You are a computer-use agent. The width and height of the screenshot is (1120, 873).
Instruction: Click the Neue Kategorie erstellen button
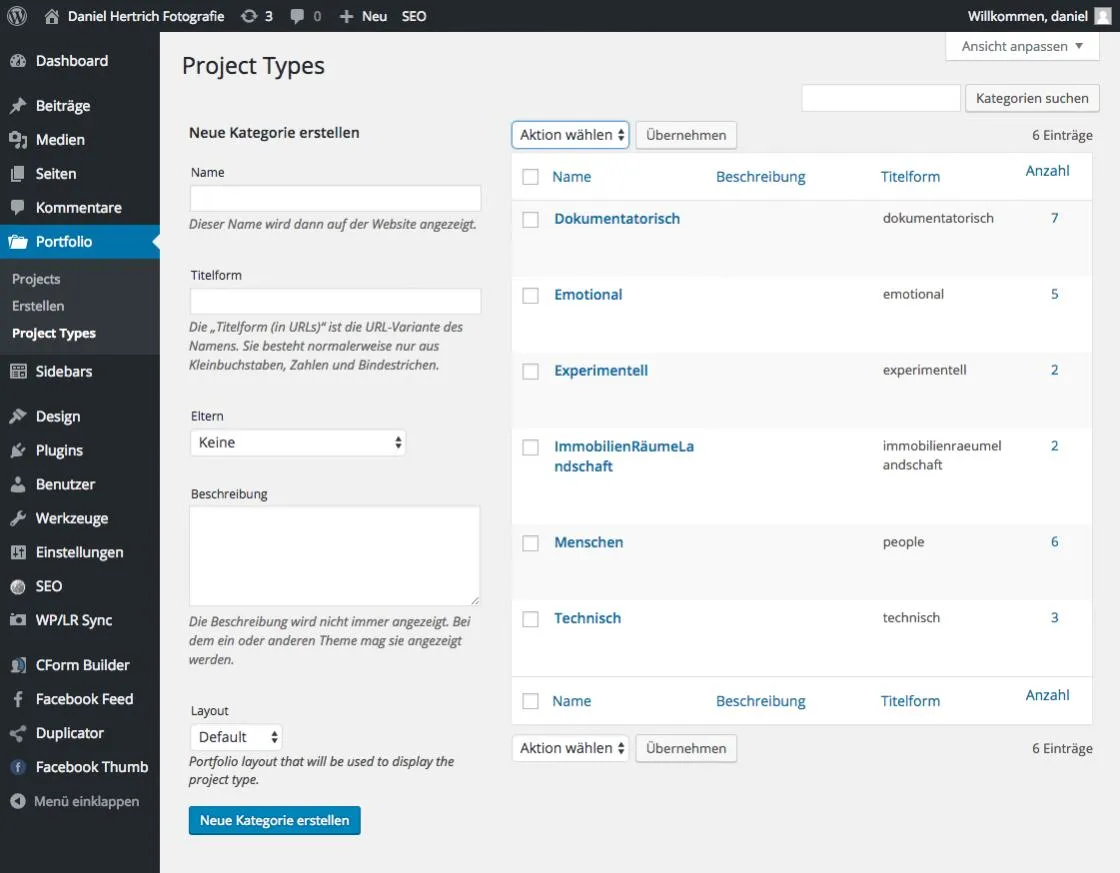[x=274, y=820]
